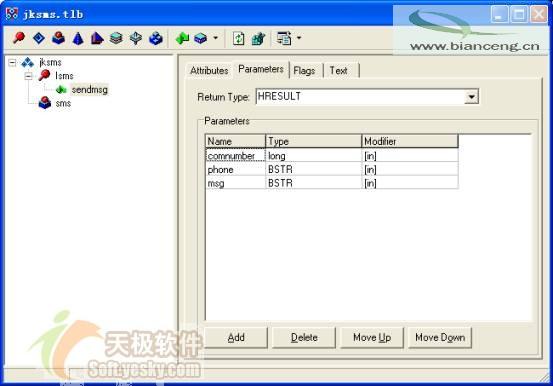Collapse the Isms interface tree node
The height and width of the screenshot is (386, 553).
(x=29, y=76)
